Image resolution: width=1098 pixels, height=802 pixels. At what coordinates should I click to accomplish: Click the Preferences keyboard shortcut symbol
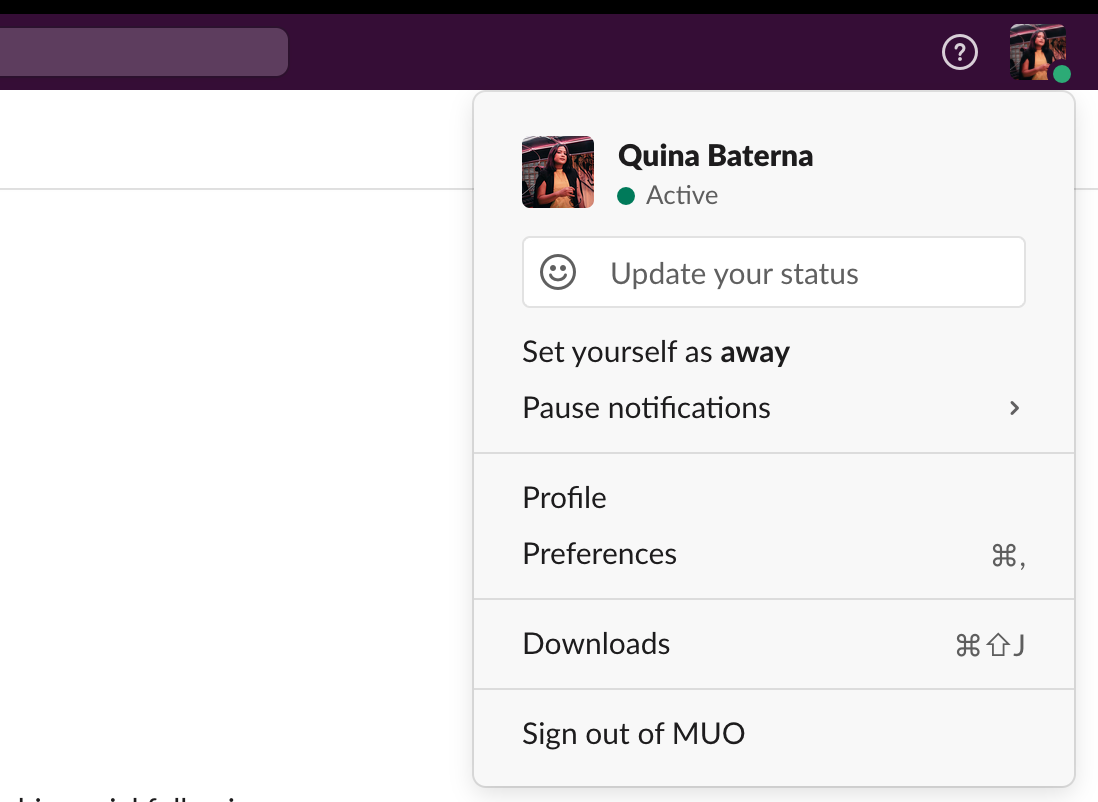pos(1008,556)
